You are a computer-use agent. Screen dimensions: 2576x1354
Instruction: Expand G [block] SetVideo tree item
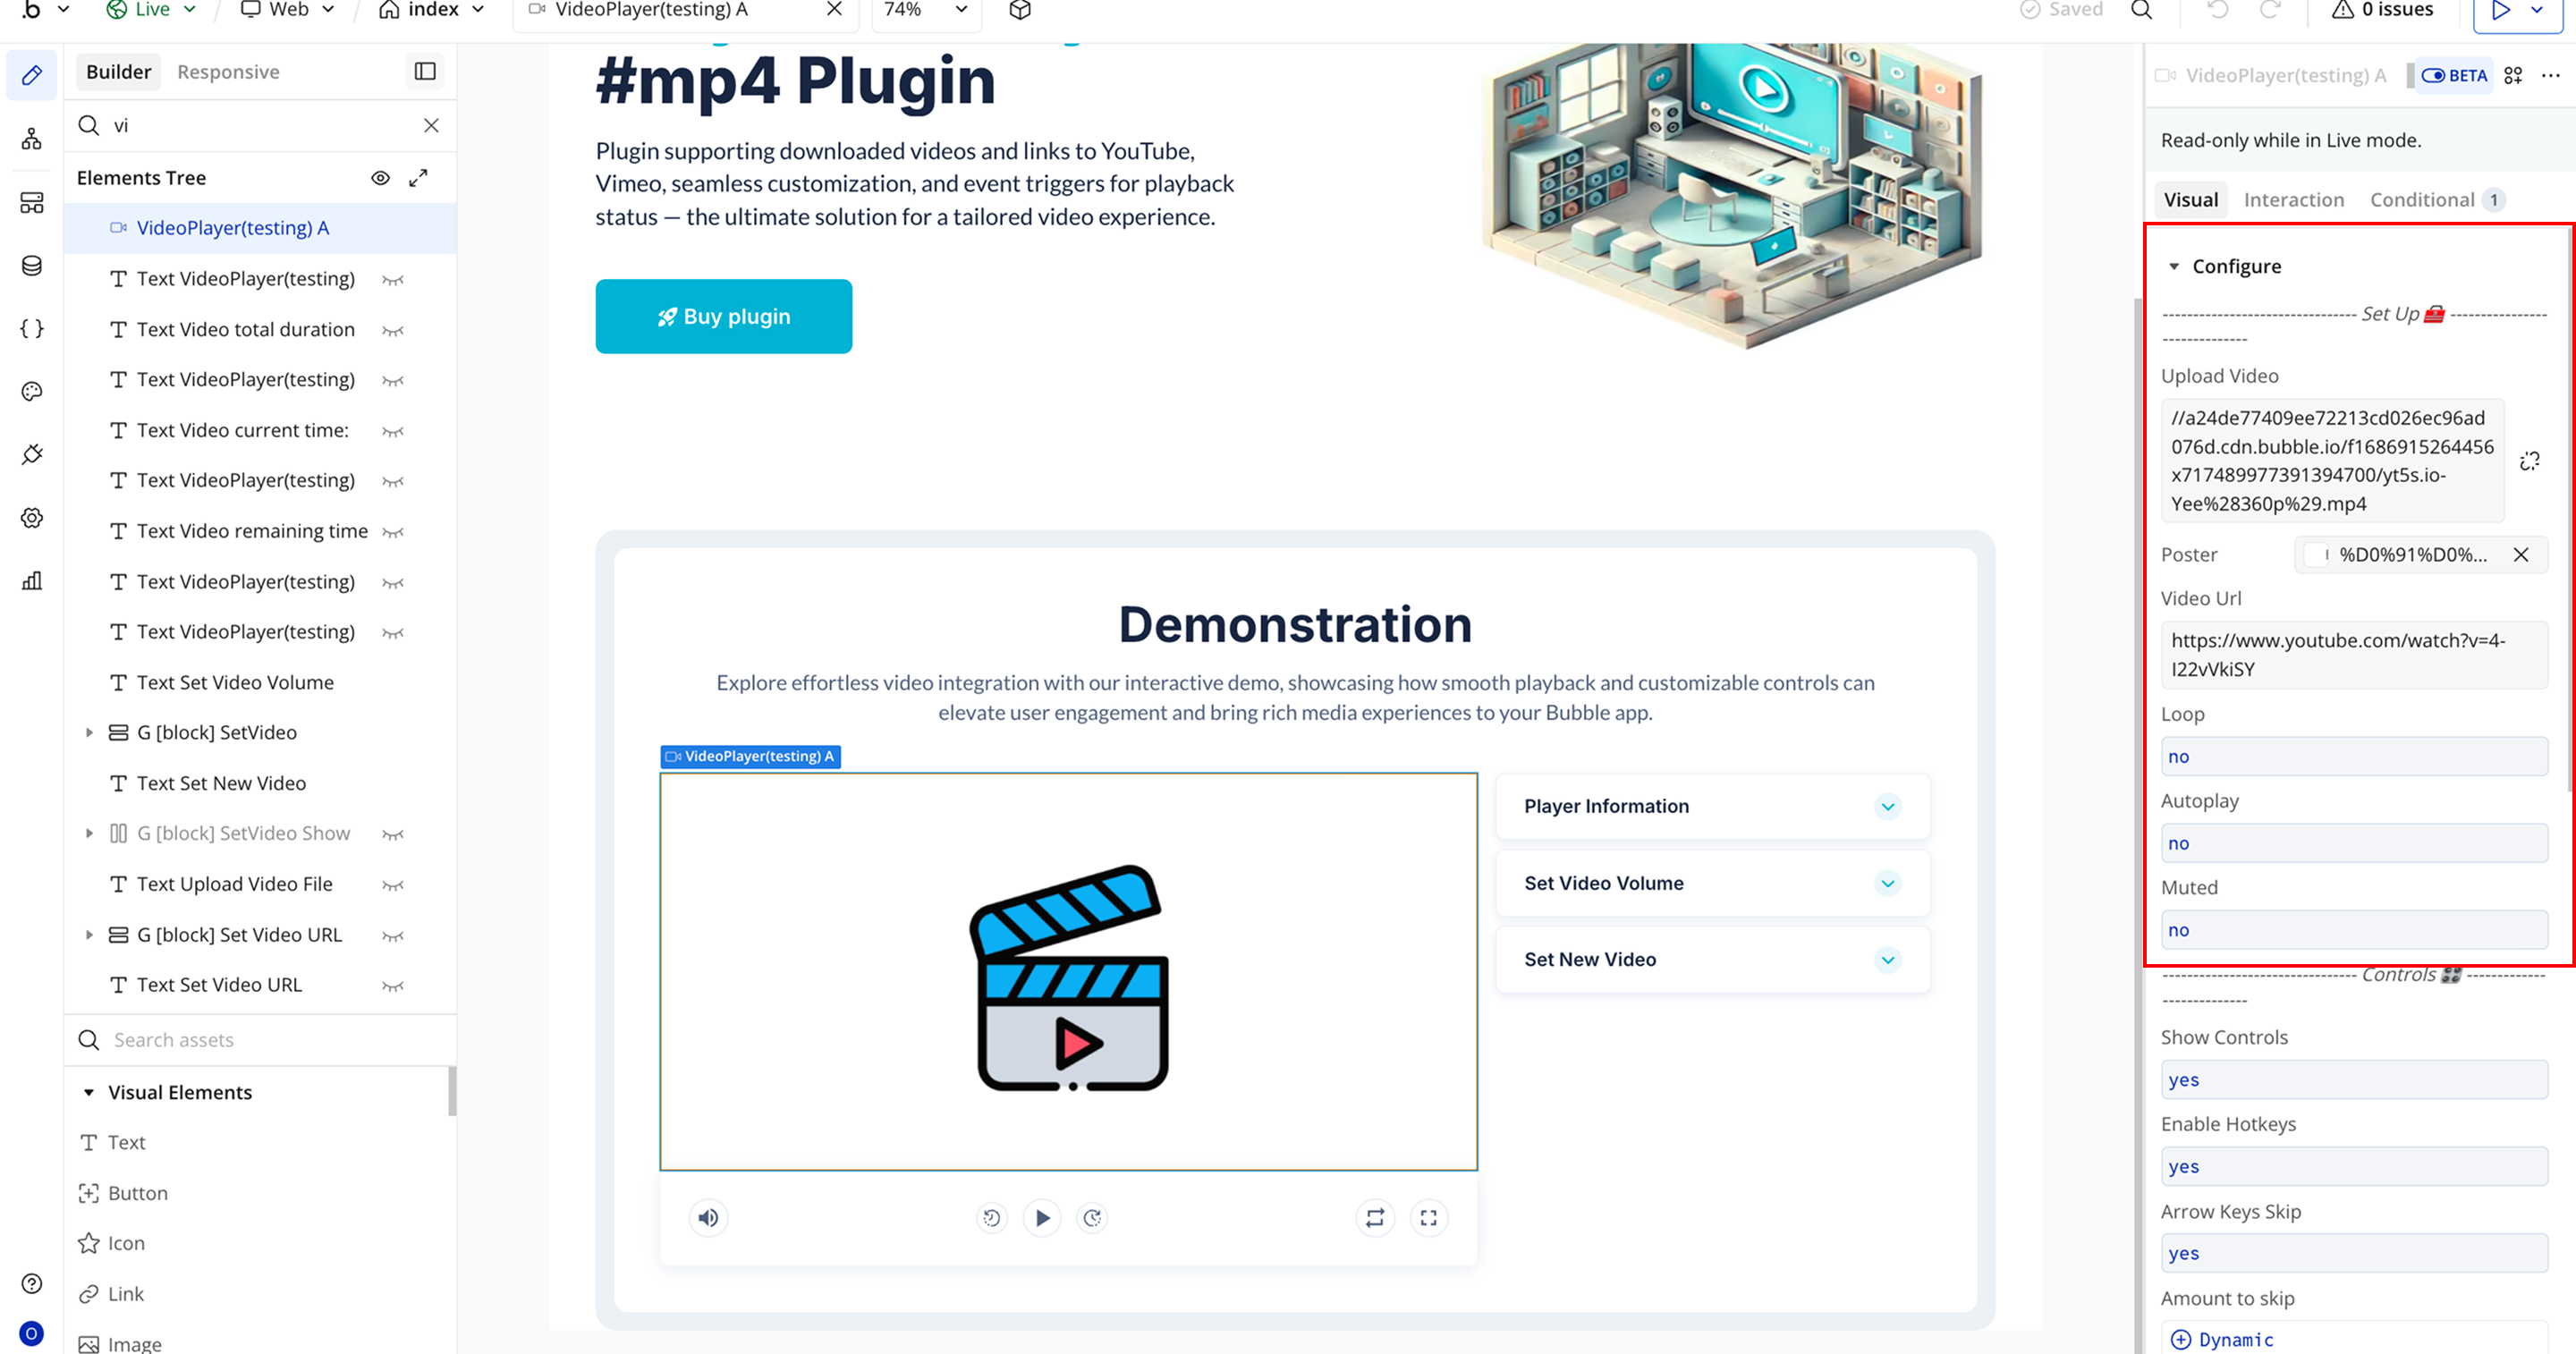[x=89, y=733]
